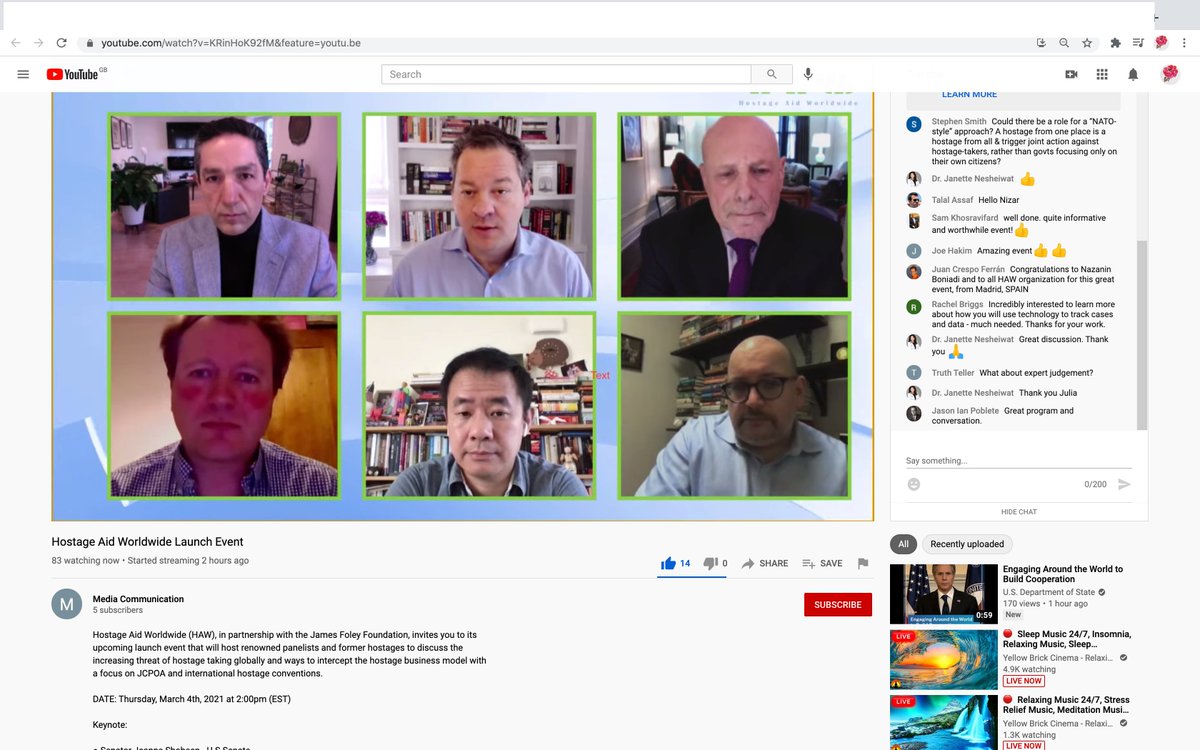1200x750 pixels.
Task: Open the YouTube hamburger guide menu
Action: pos(23,74)
